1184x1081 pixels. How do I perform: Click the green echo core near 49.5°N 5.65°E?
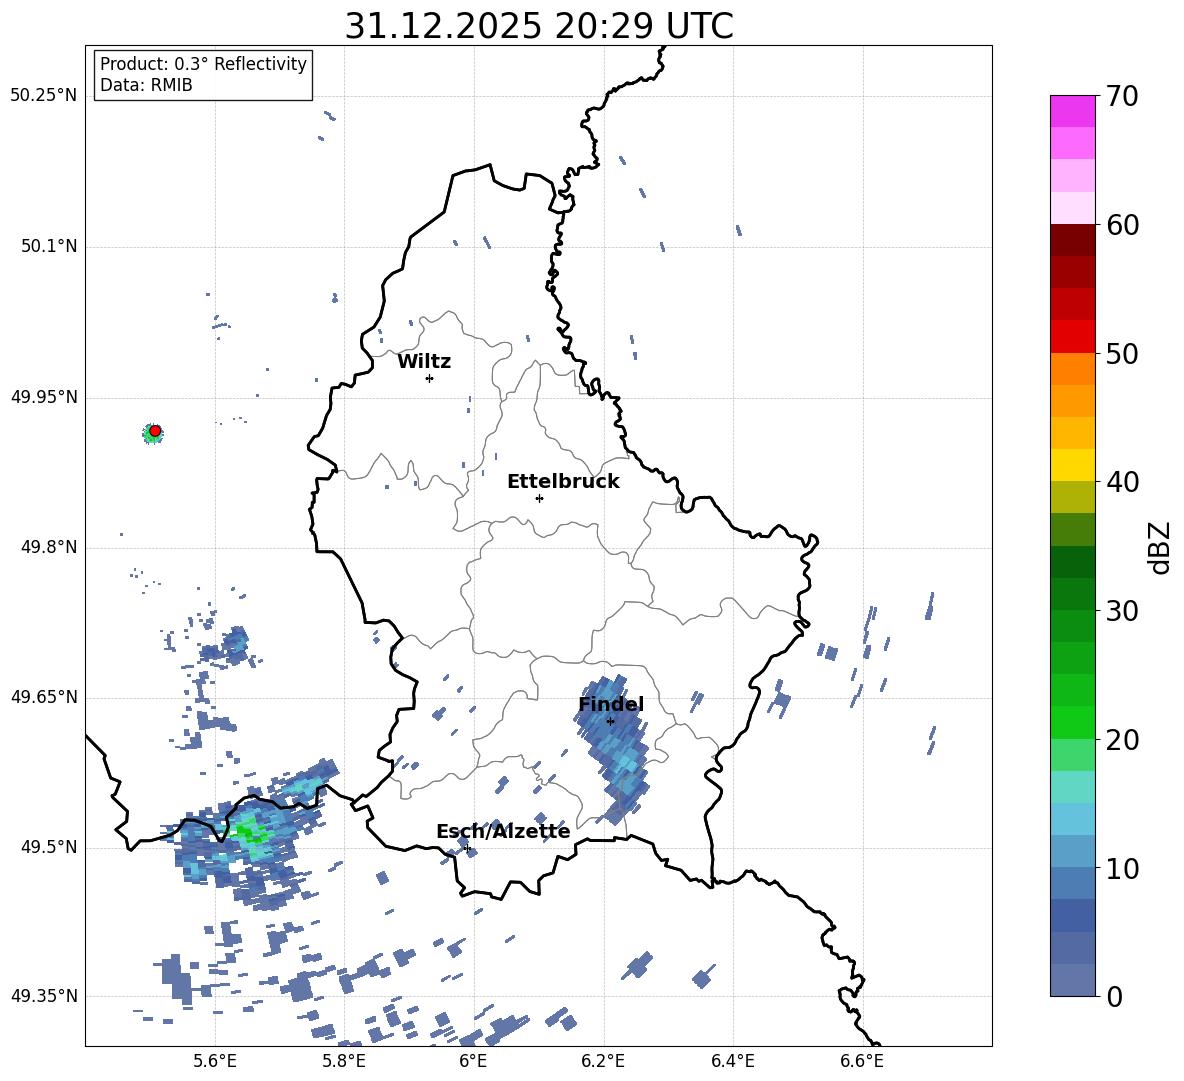[x=249, y=833]
